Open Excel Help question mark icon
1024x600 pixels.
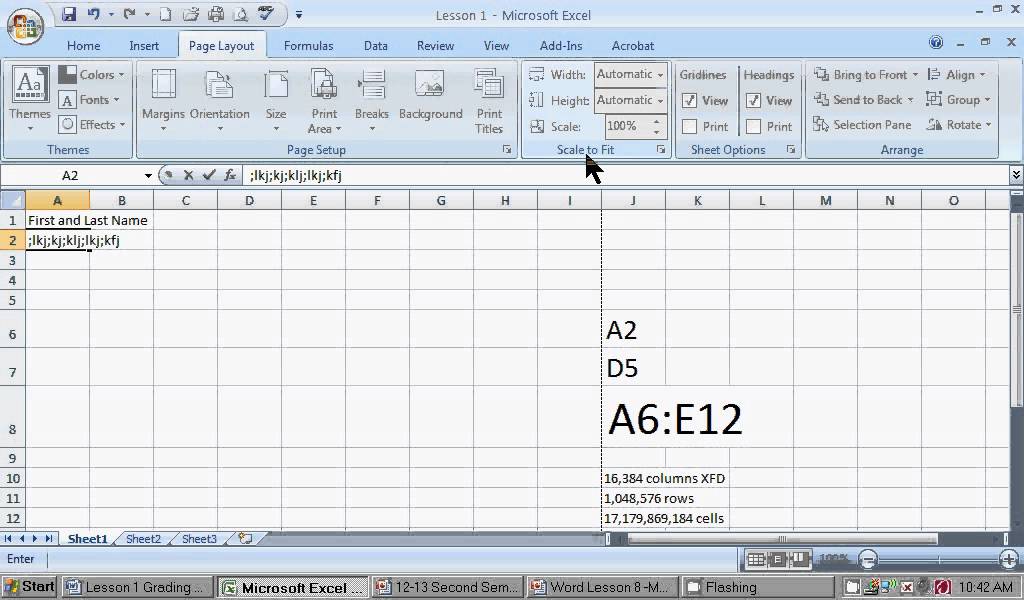[x=935, y=43]
